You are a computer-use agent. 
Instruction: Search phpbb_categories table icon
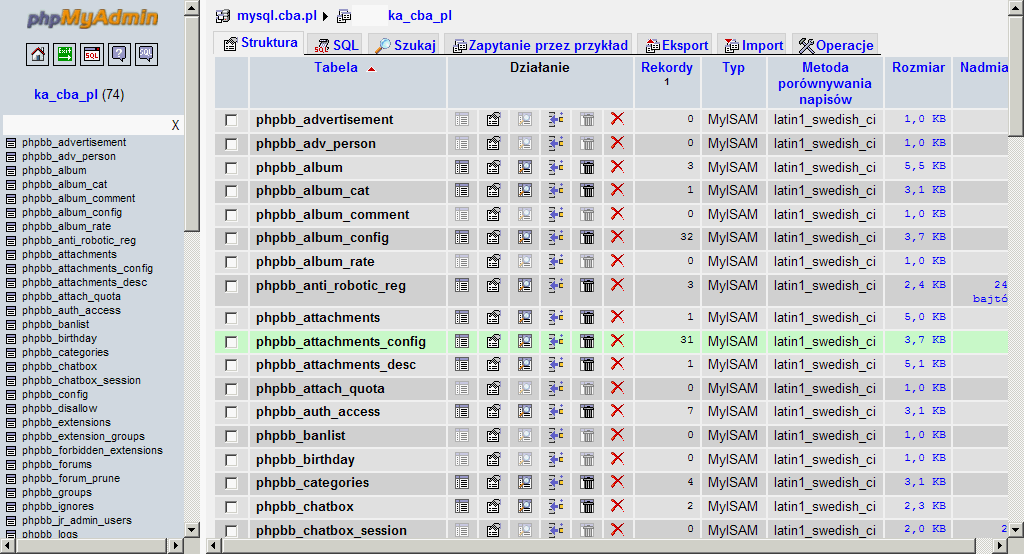(x=524, y=483)
